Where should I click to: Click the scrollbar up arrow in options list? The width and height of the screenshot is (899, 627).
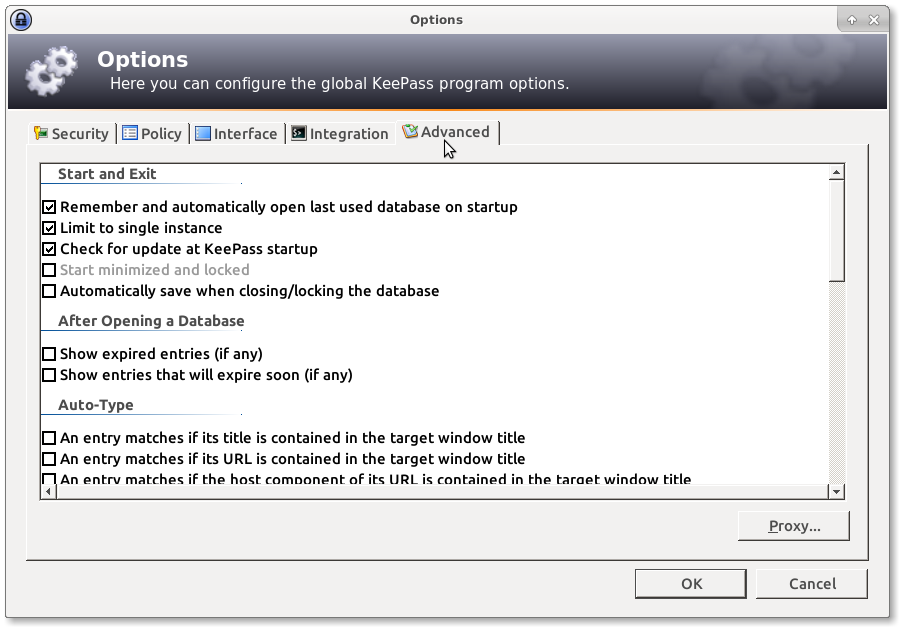pyautogui.click(x=837, y=173)
